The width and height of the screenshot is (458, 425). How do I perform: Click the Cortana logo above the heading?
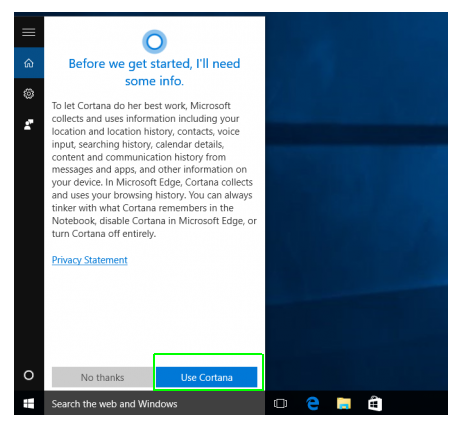click(x=154, y=42)
